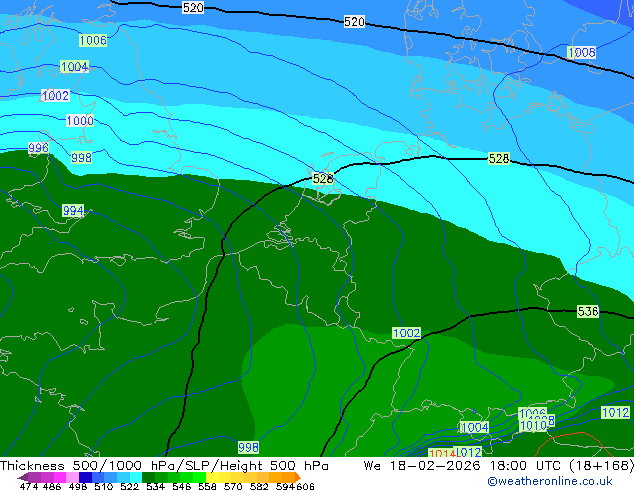Click the 1010 isobar label
The width and height of the screenshot is (634, 490).
tap(533, 426)
